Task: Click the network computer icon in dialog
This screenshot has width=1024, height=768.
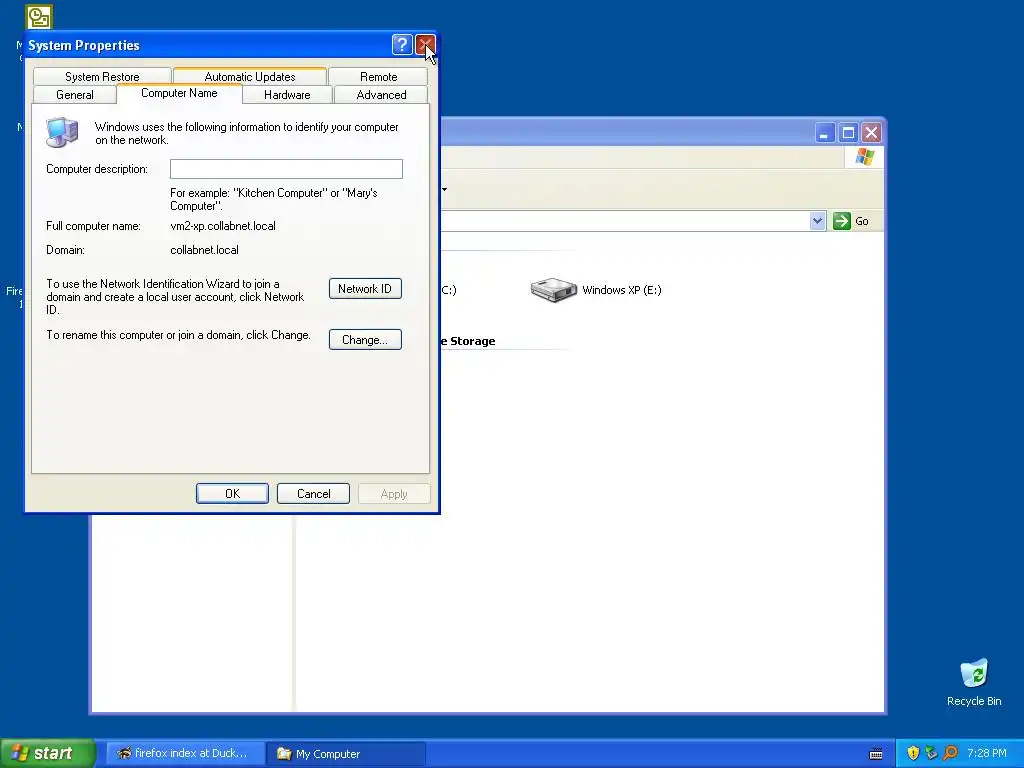Action: 62,132
